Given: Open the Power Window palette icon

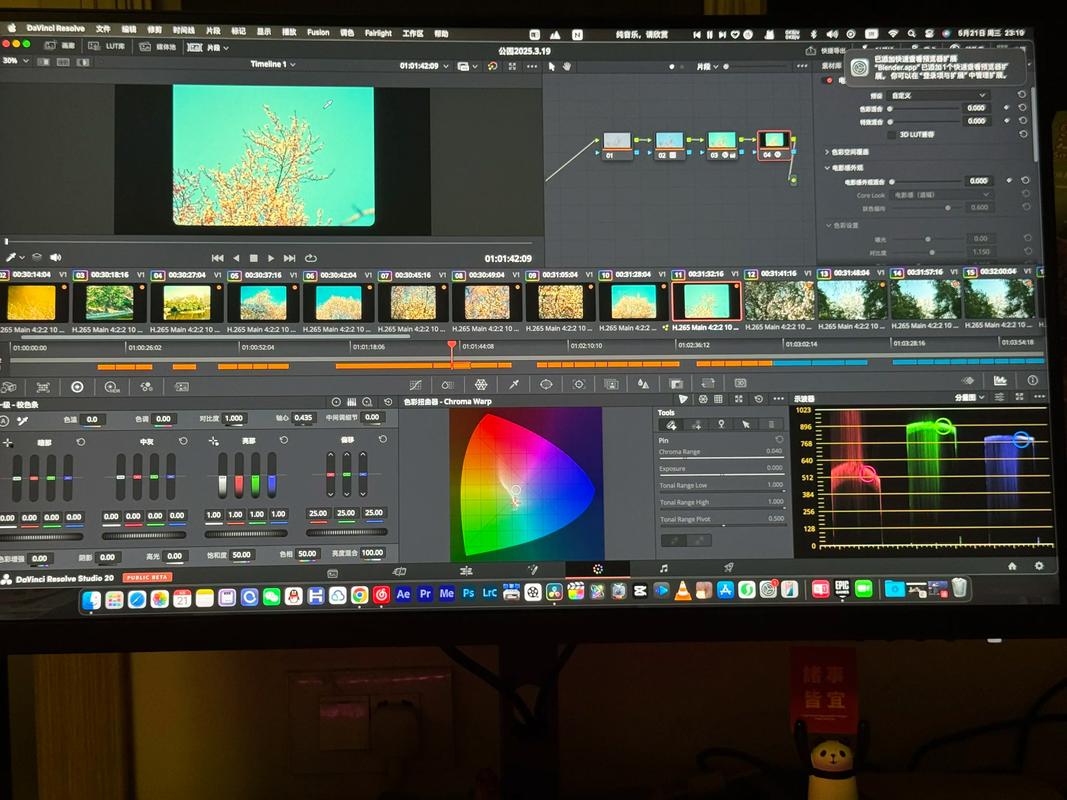Looking at the screenshot, I should point(546,385).
